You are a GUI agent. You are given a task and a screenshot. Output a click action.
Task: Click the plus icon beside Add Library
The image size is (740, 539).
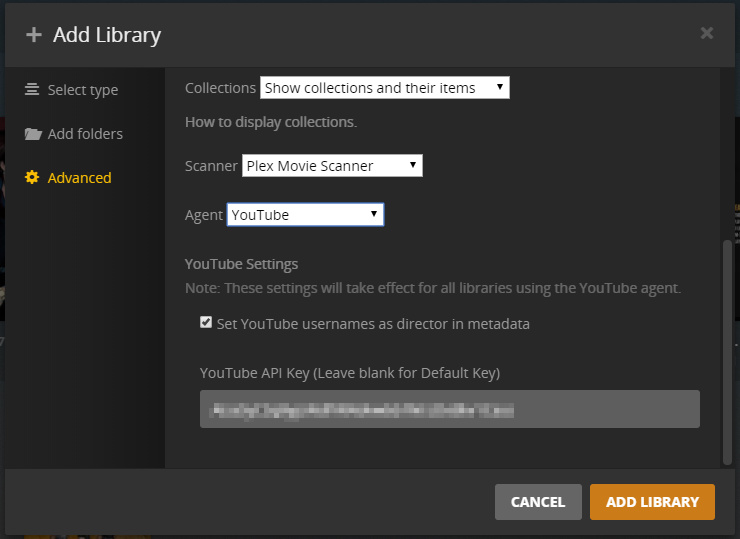coord(34,34)
